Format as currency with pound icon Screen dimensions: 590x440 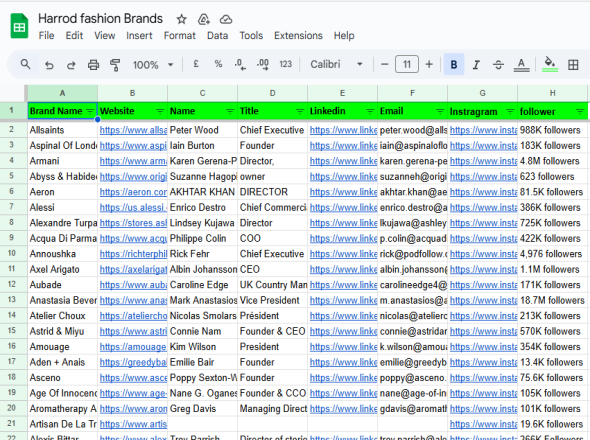tap(196, 64)
